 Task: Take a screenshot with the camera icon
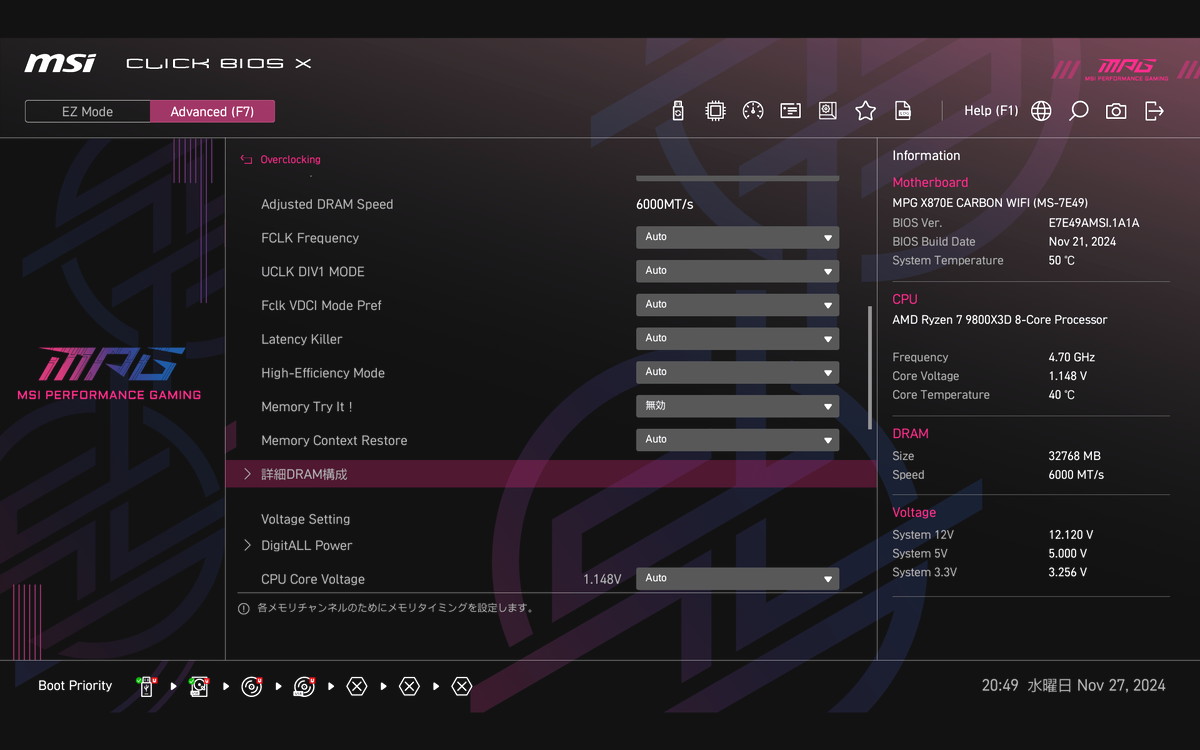pyautogui.click(x=1116, y=111)
